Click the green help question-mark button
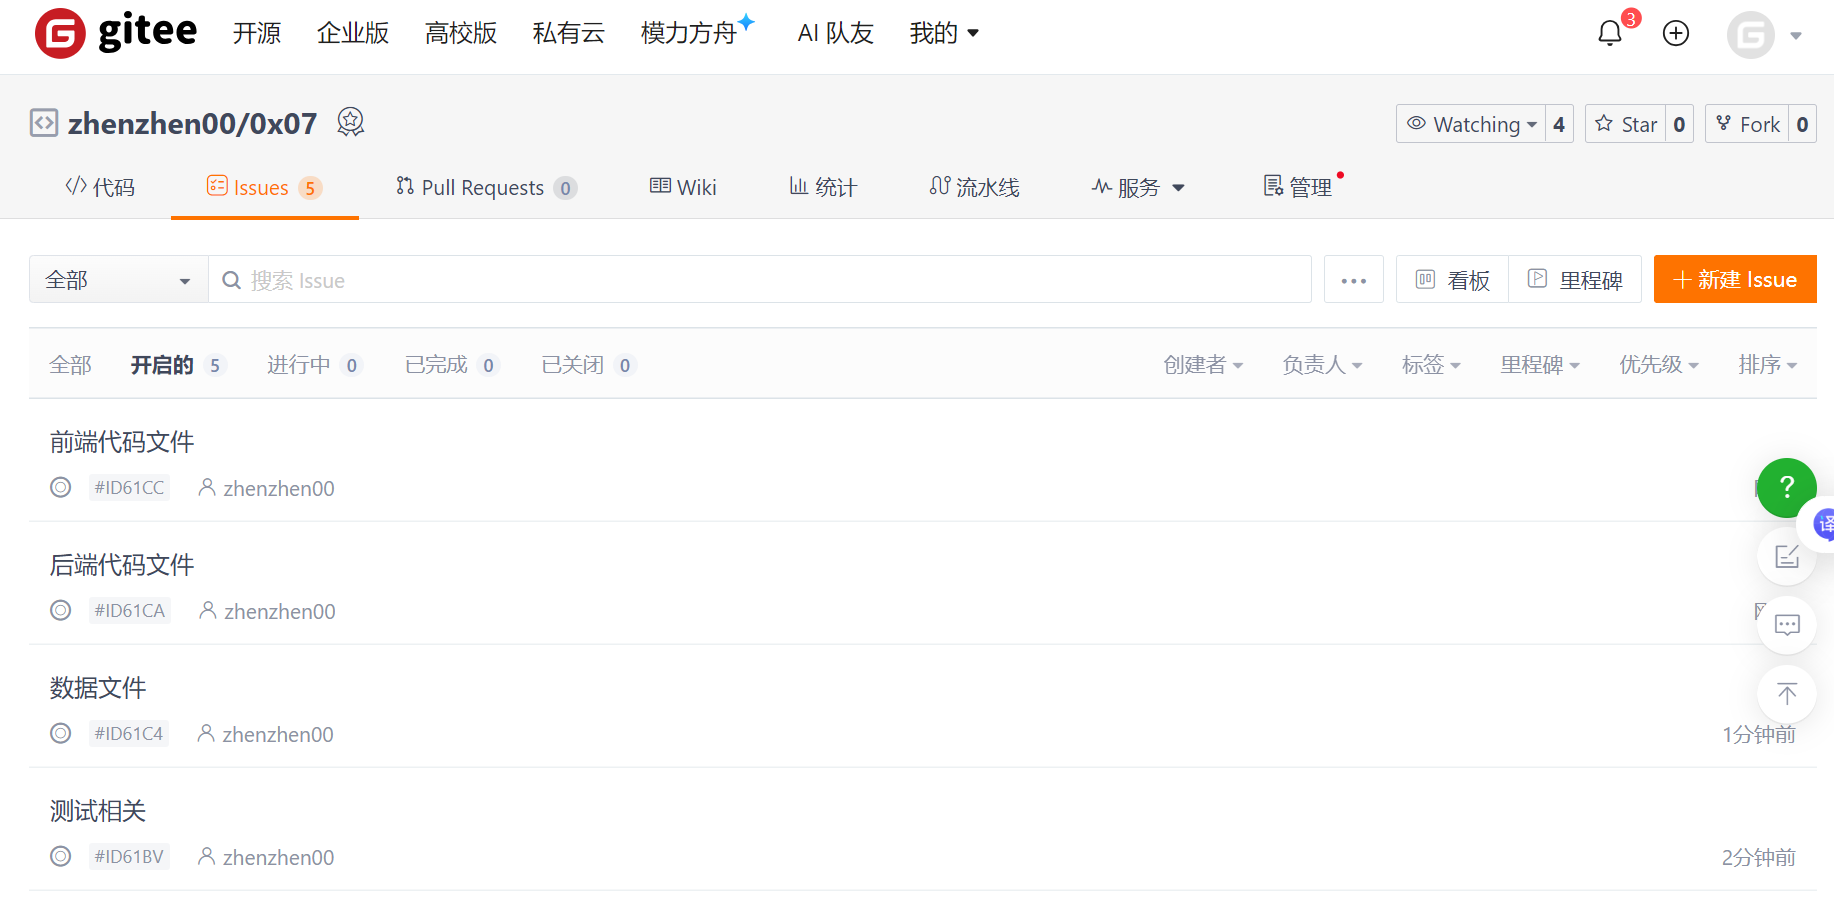 [1787, 488]
